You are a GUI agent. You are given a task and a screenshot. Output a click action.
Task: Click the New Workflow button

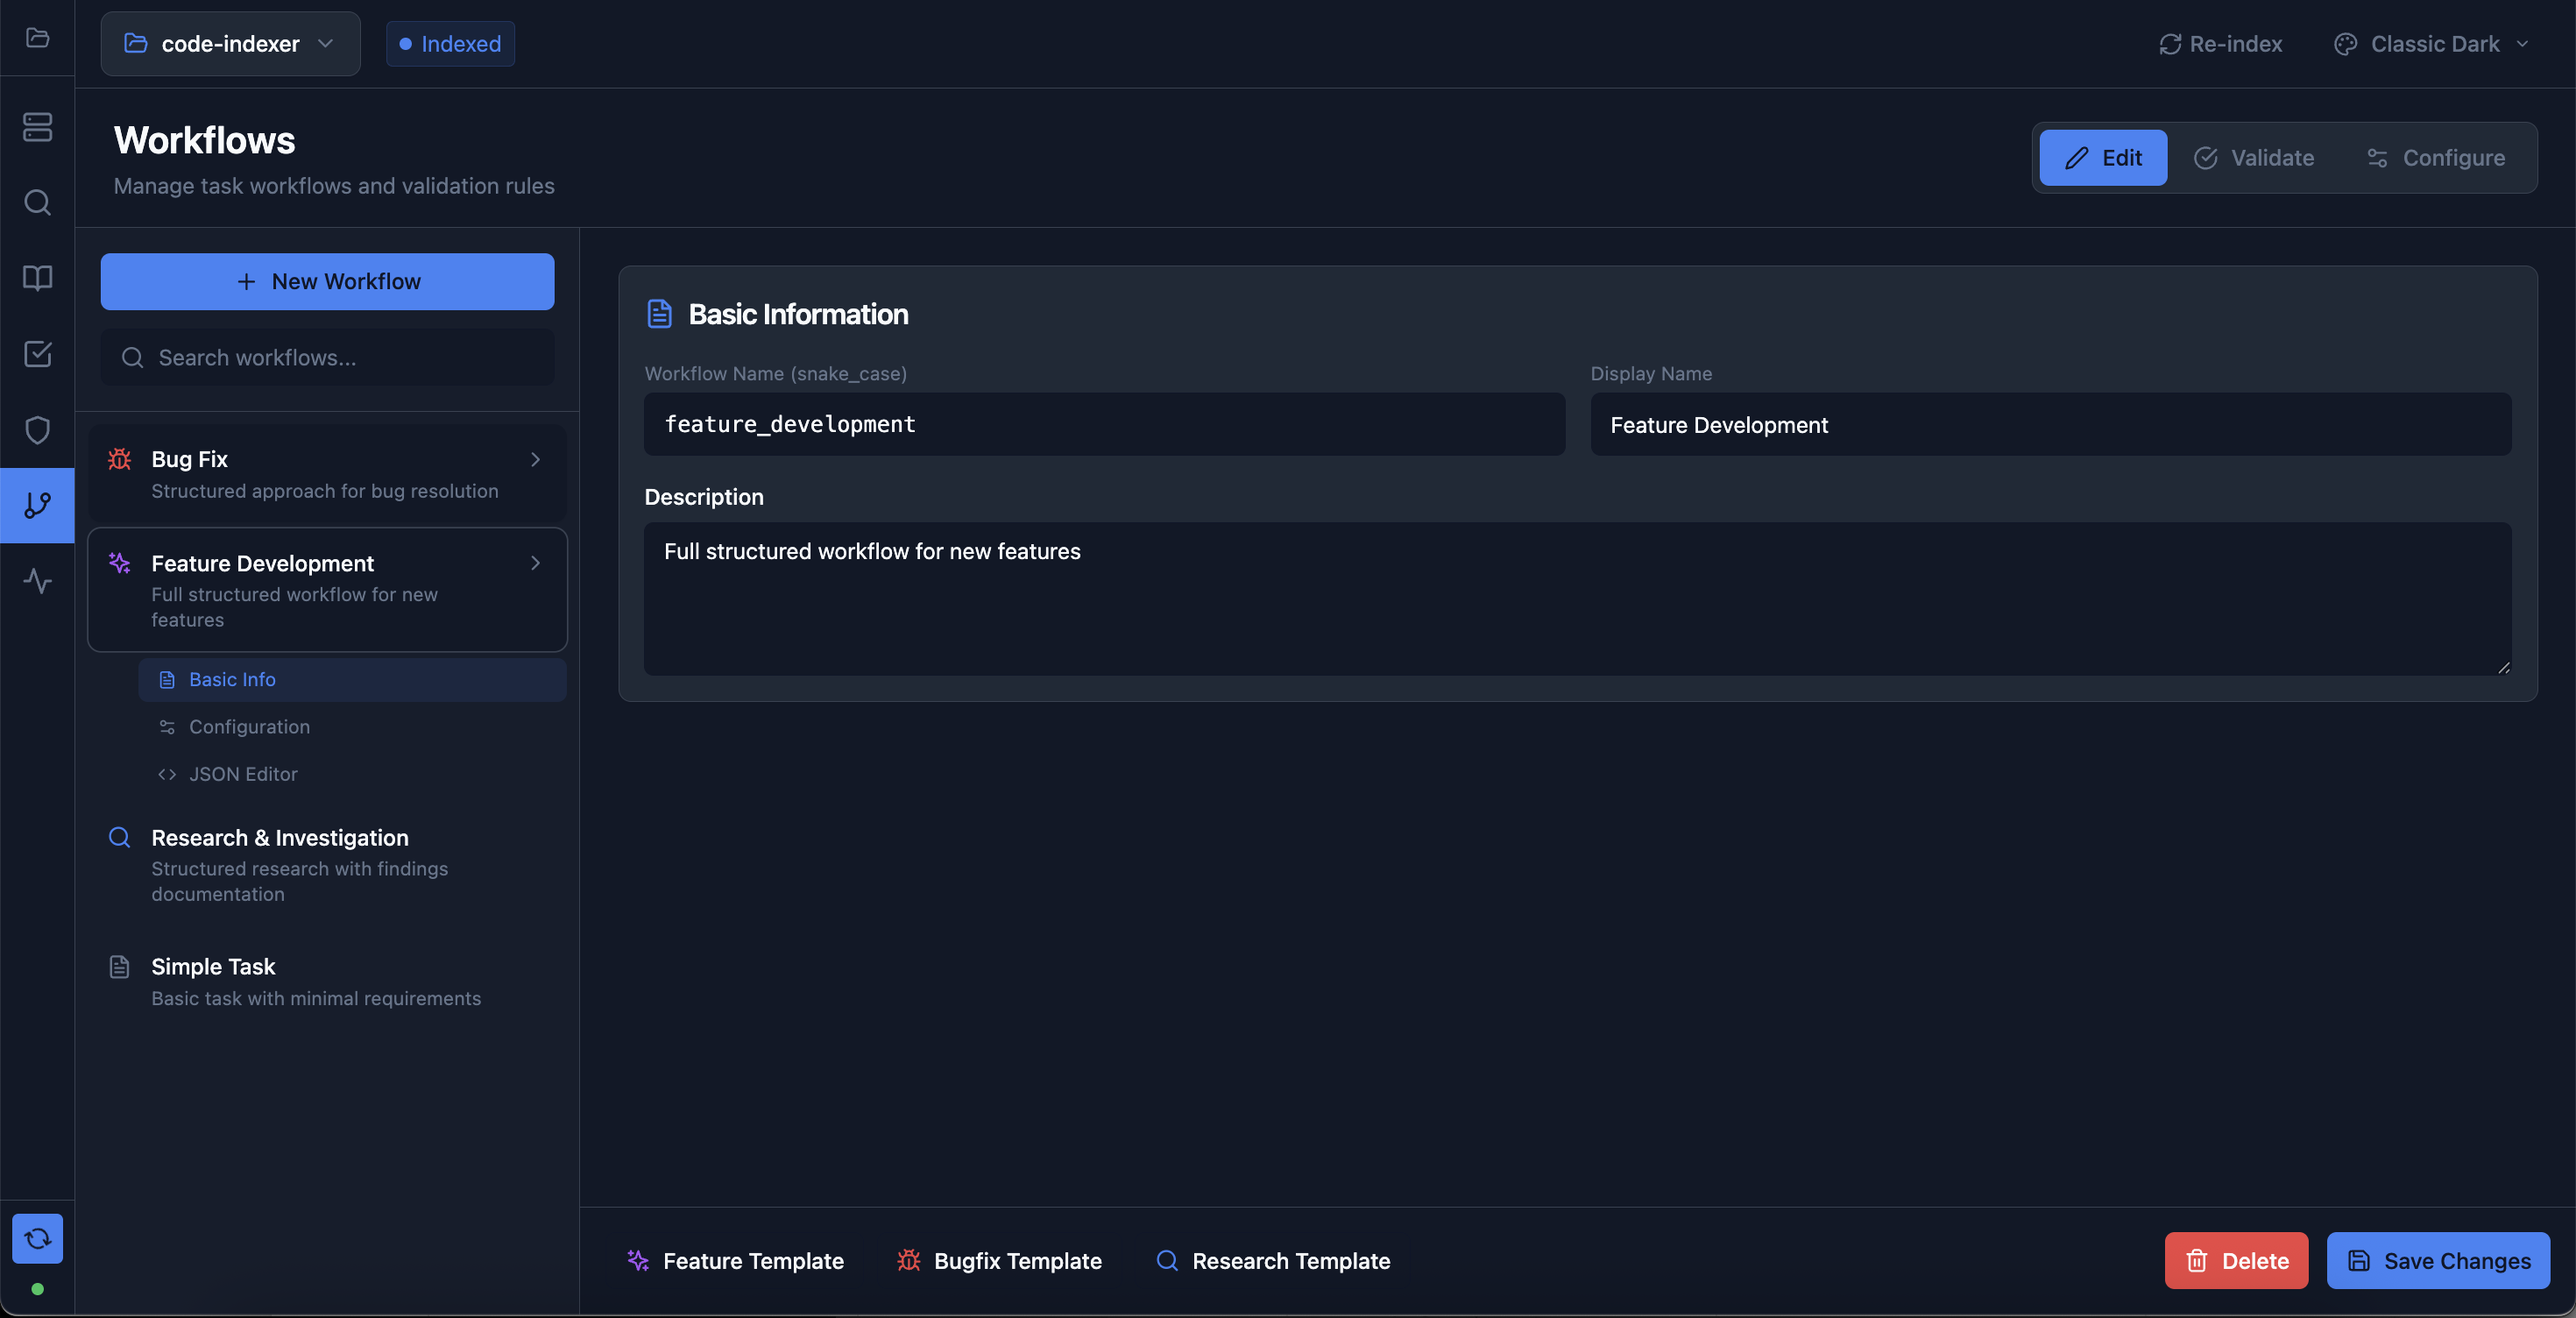327,282
